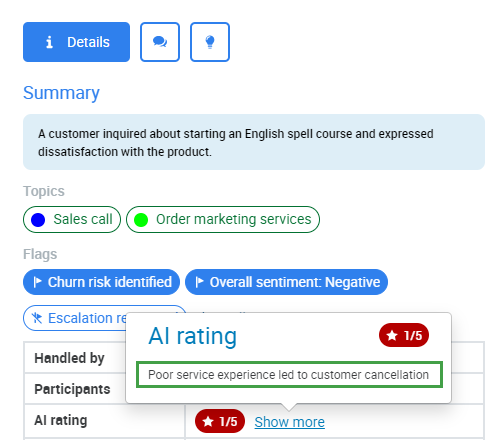Select the Sales call topic tag
The height and width of the screenshot is (440, 500).
point(72,219)
